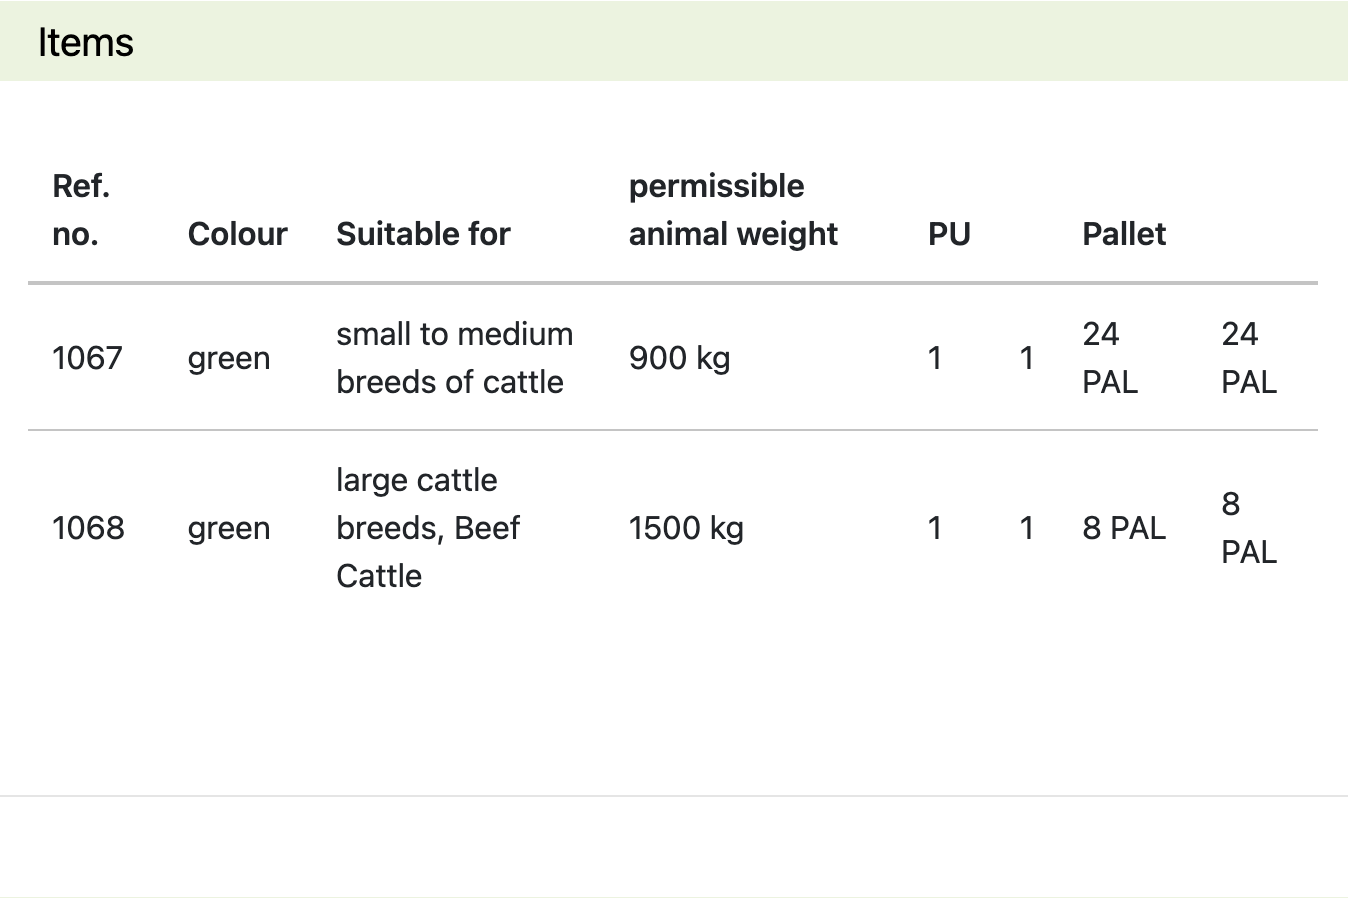Click the Suitable for column header
1350x898 pixels.
pyautogui.click(x=423, y=234)
